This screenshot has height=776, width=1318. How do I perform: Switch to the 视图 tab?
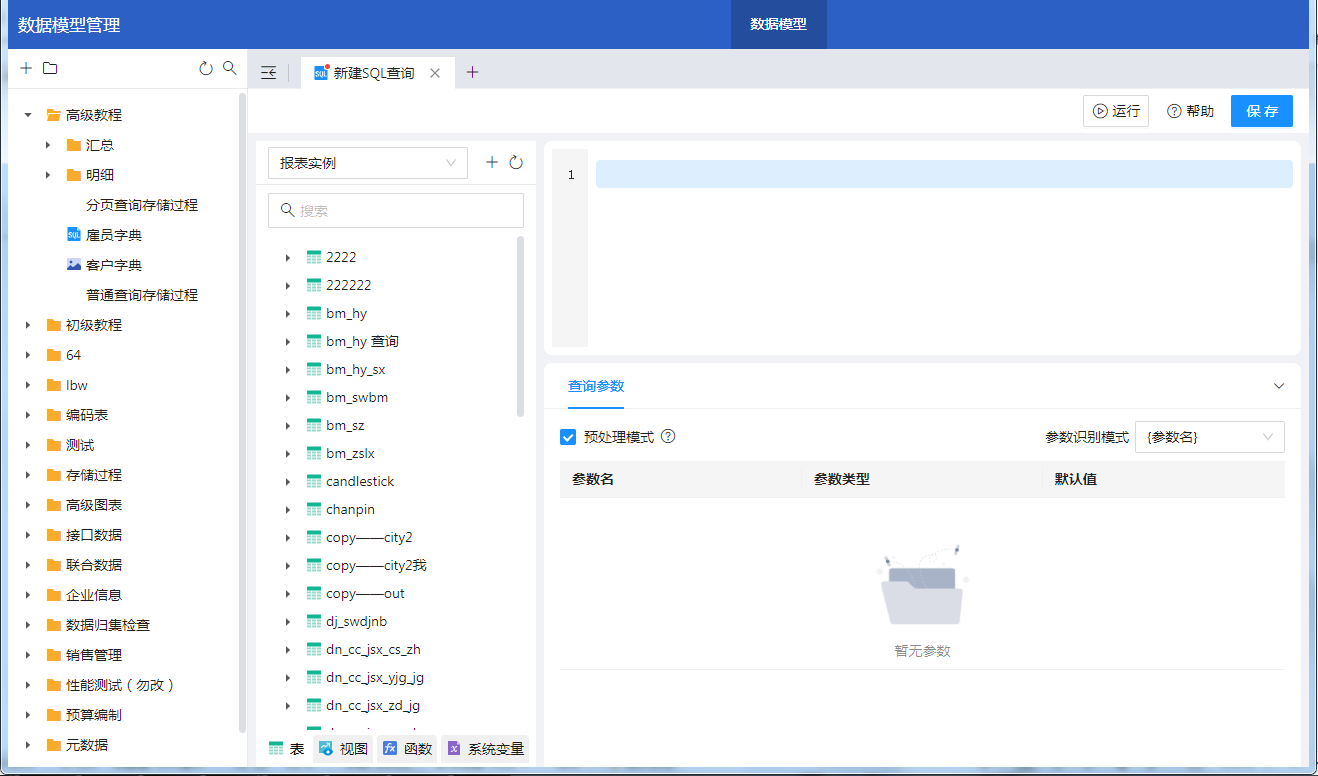coord(343,749)
